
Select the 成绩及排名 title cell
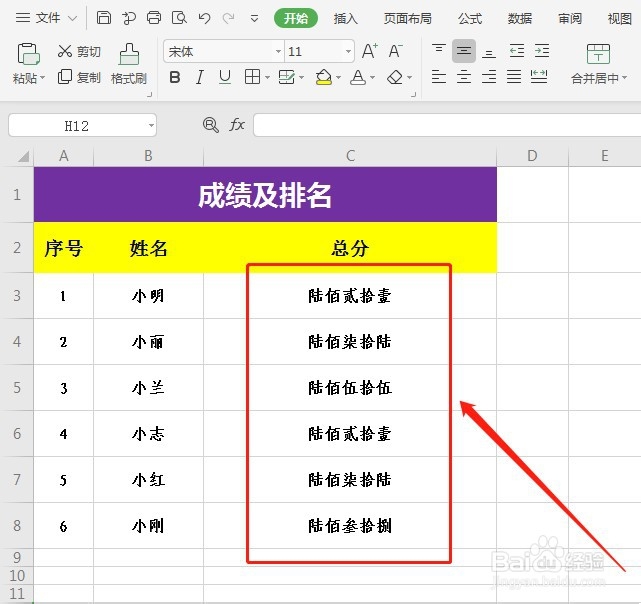tap(265, 195)
